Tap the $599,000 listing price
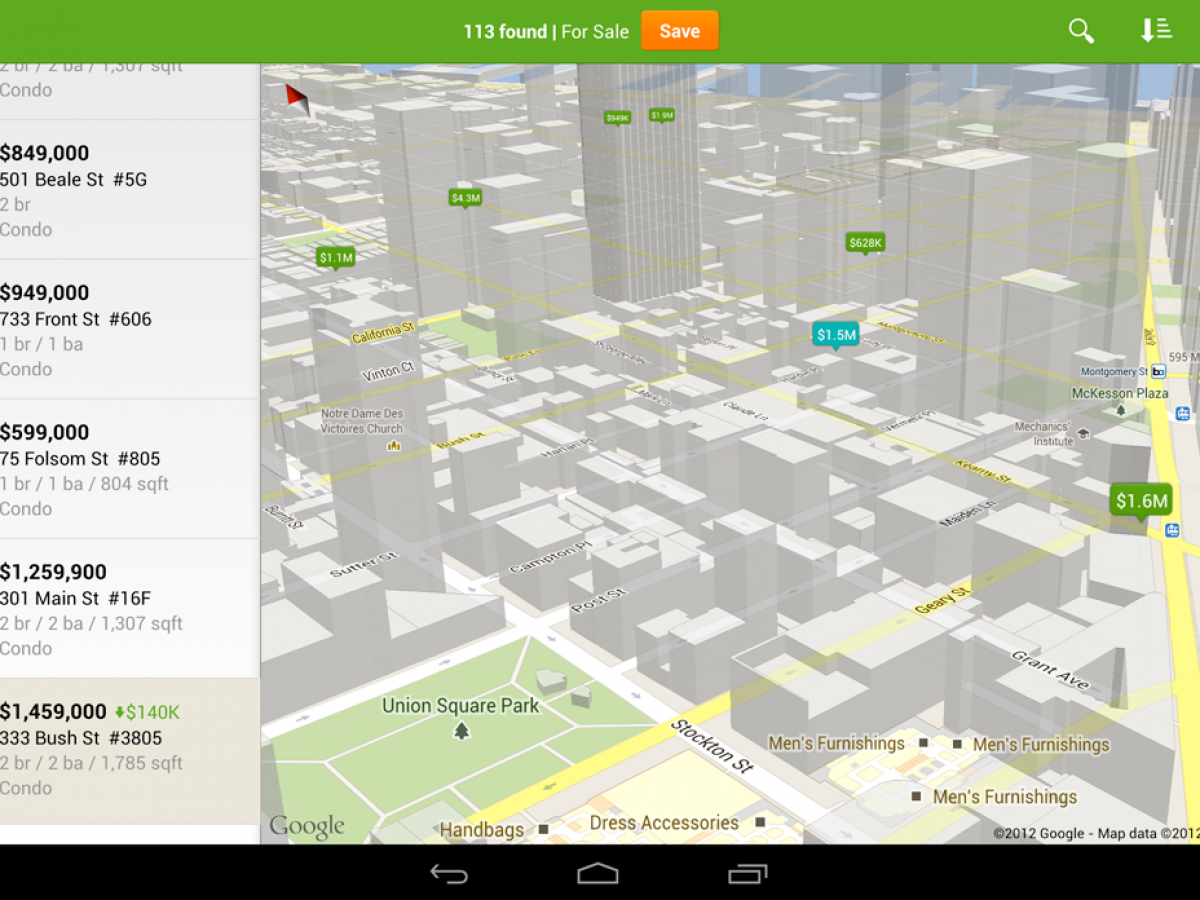Screen dimensions: 1200x900 45,432
